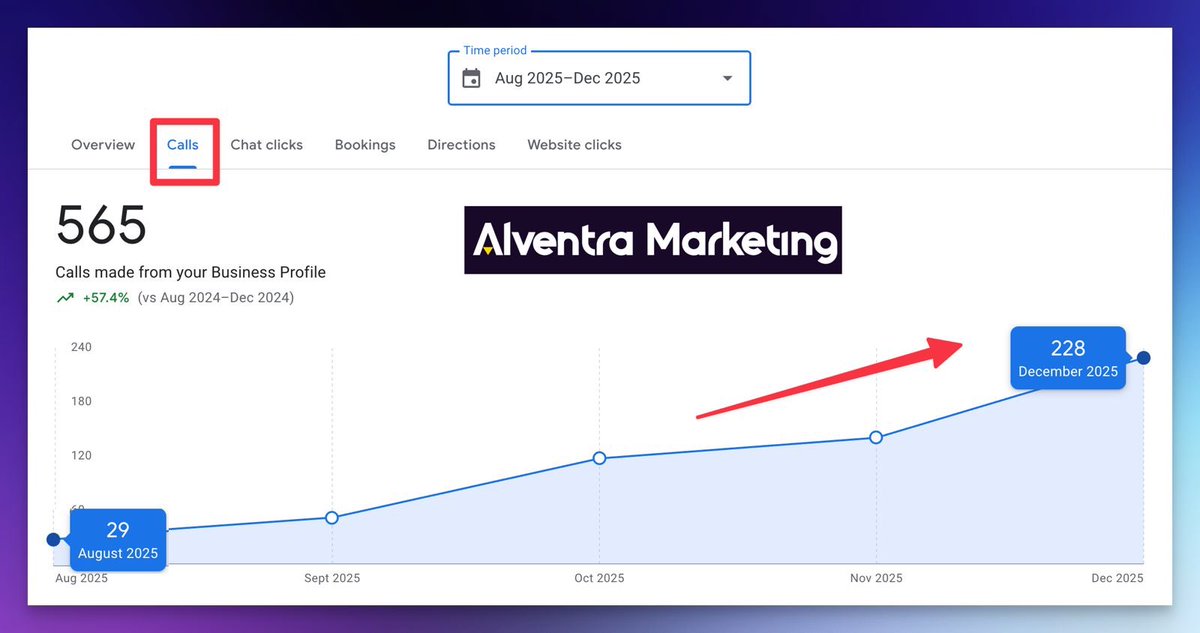Select the Sept 2025 chart point
The height and width of the screenshot is (633, 1200).
click(x=332, y=517)
